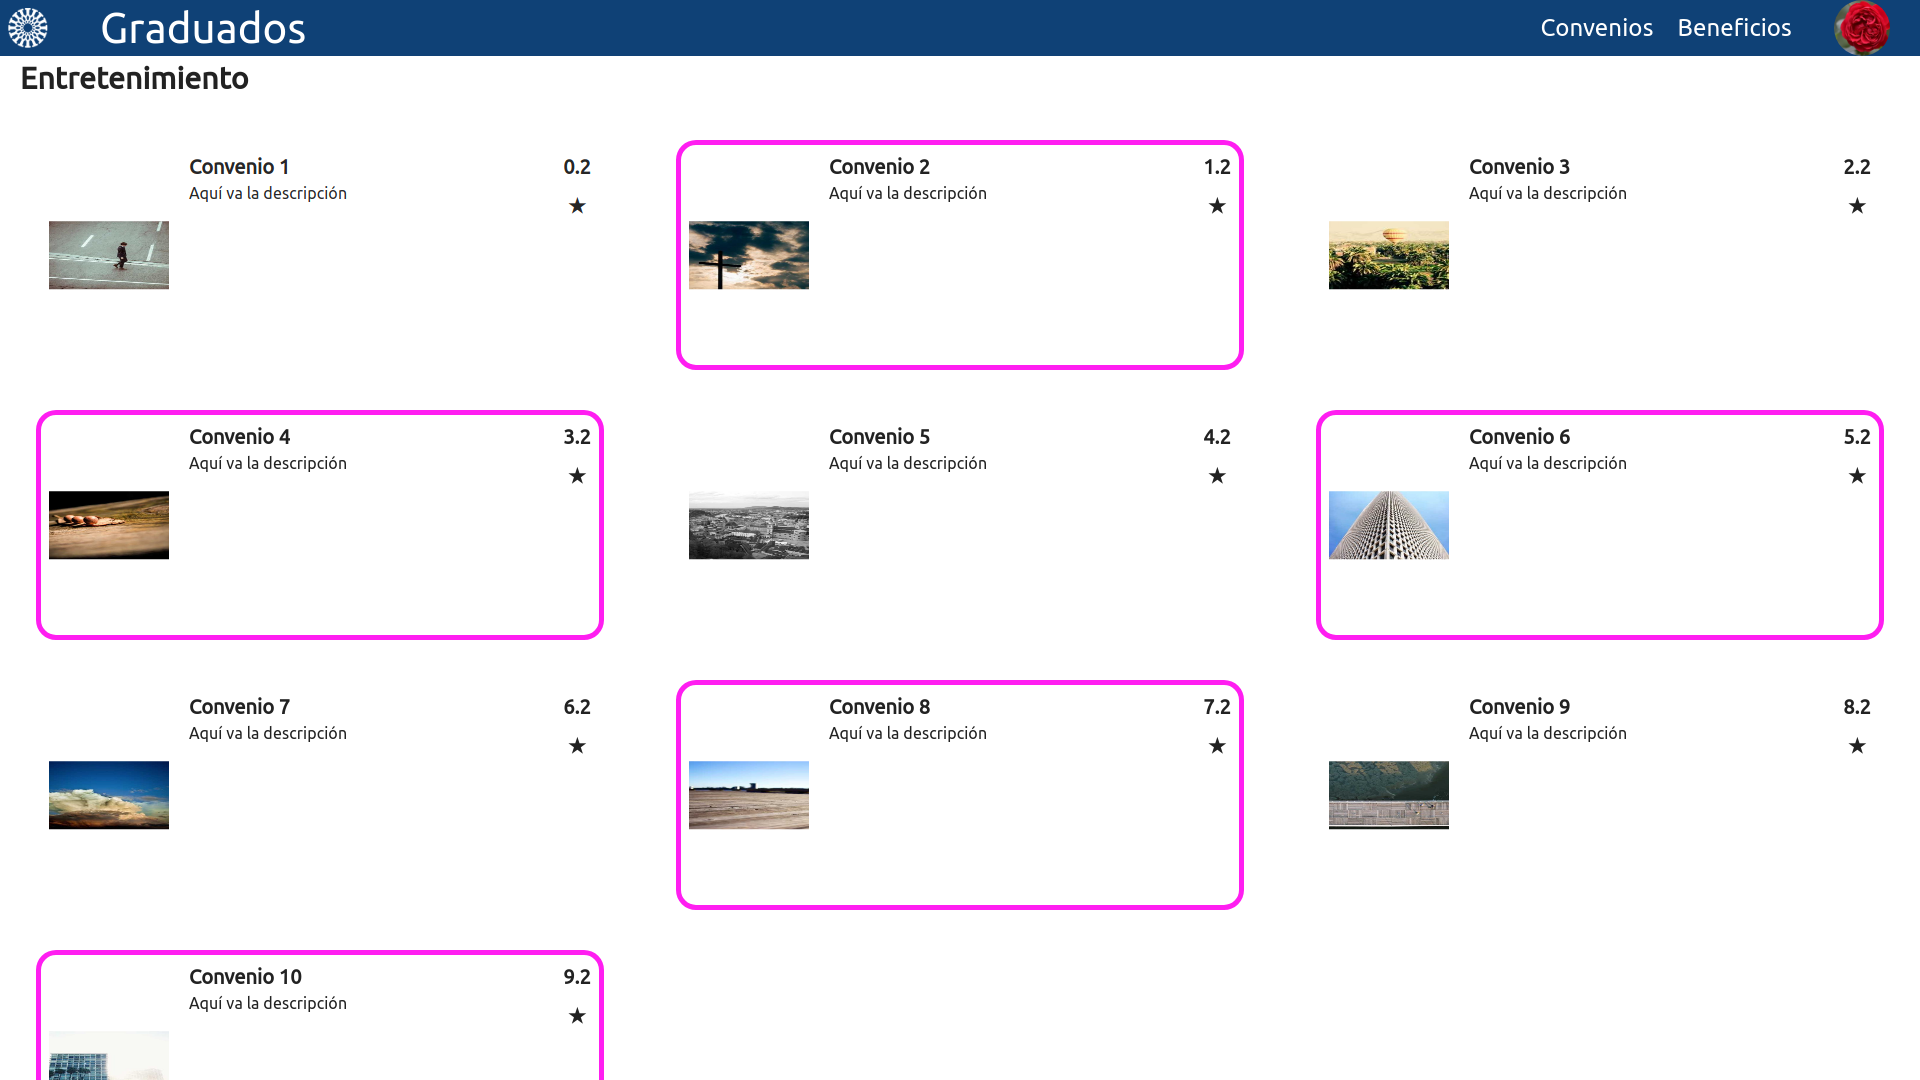The image size is (1920, 1080).
Task: Click the star on Convenio 9
Action: pyautogui.click(x=1857, y=746)
